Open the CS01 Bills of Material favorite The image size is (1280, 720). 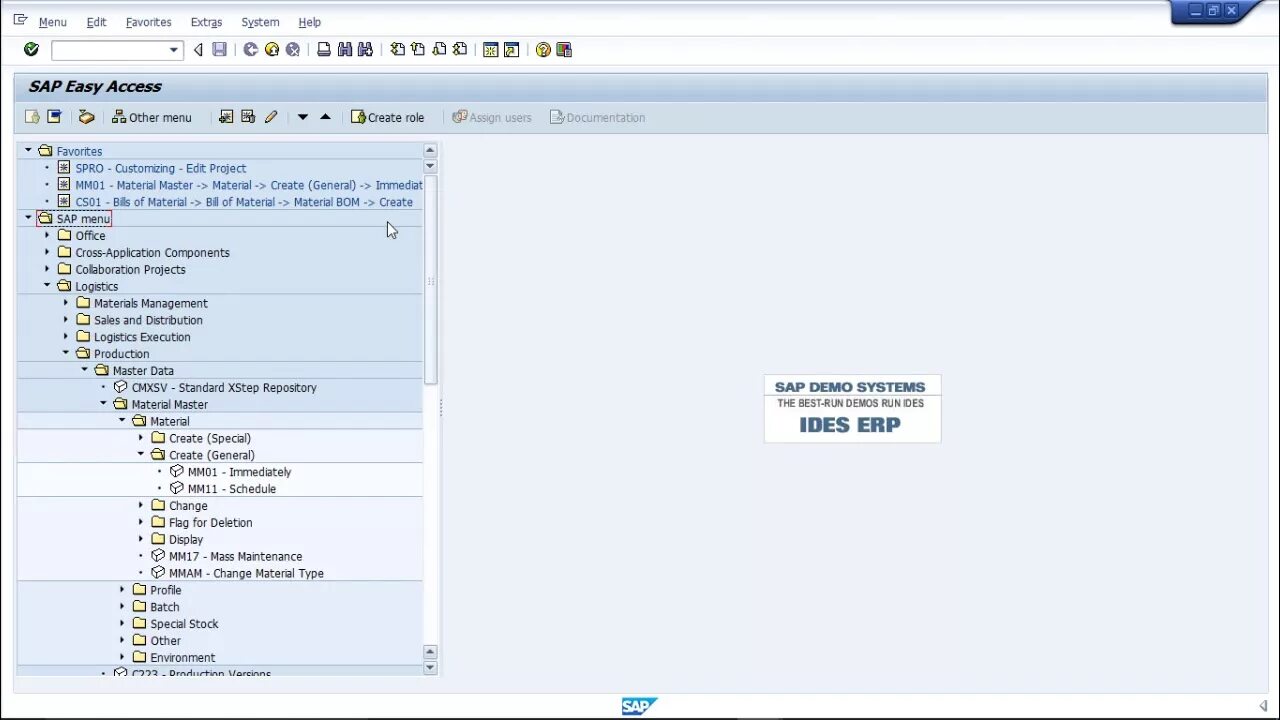(x=244, y=202)
